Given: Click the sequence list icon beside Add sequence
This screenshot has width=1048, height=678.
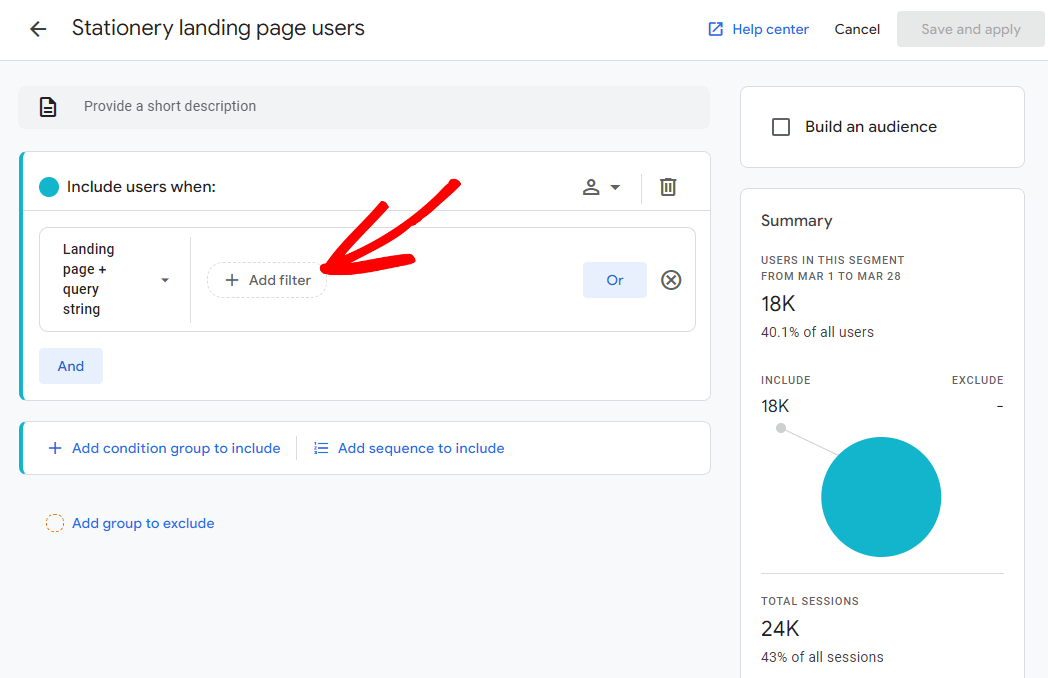Looking at the screenshot, I should point(321,448).
